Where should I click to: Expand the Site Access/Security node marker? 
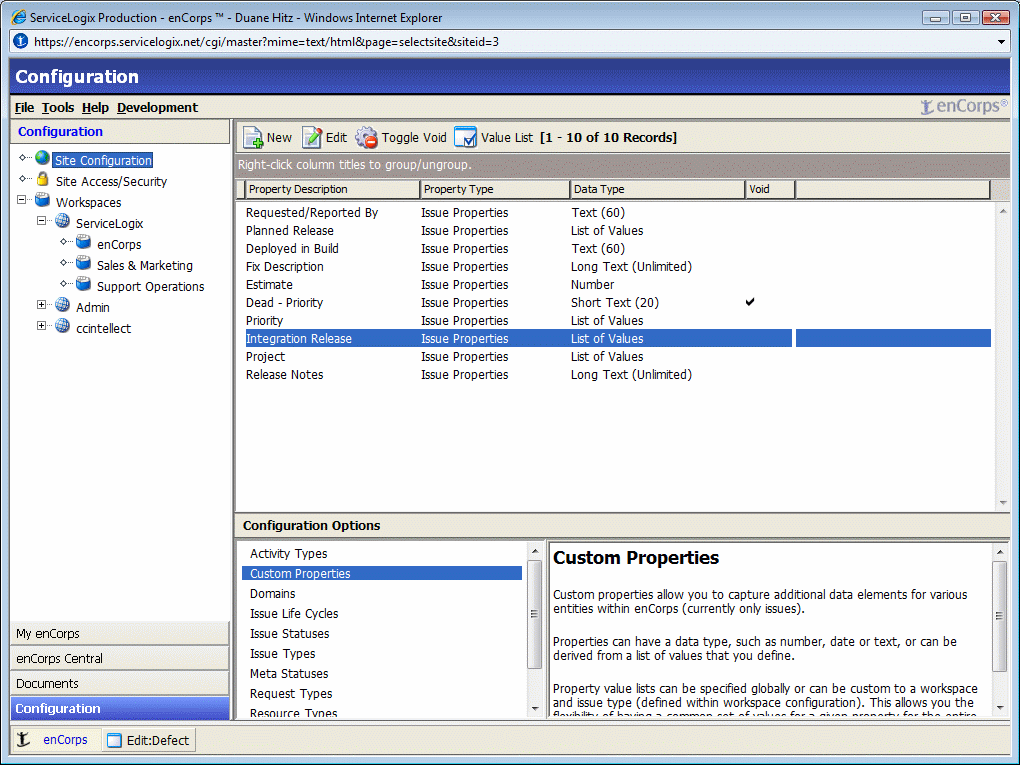[x=23, y=178]
